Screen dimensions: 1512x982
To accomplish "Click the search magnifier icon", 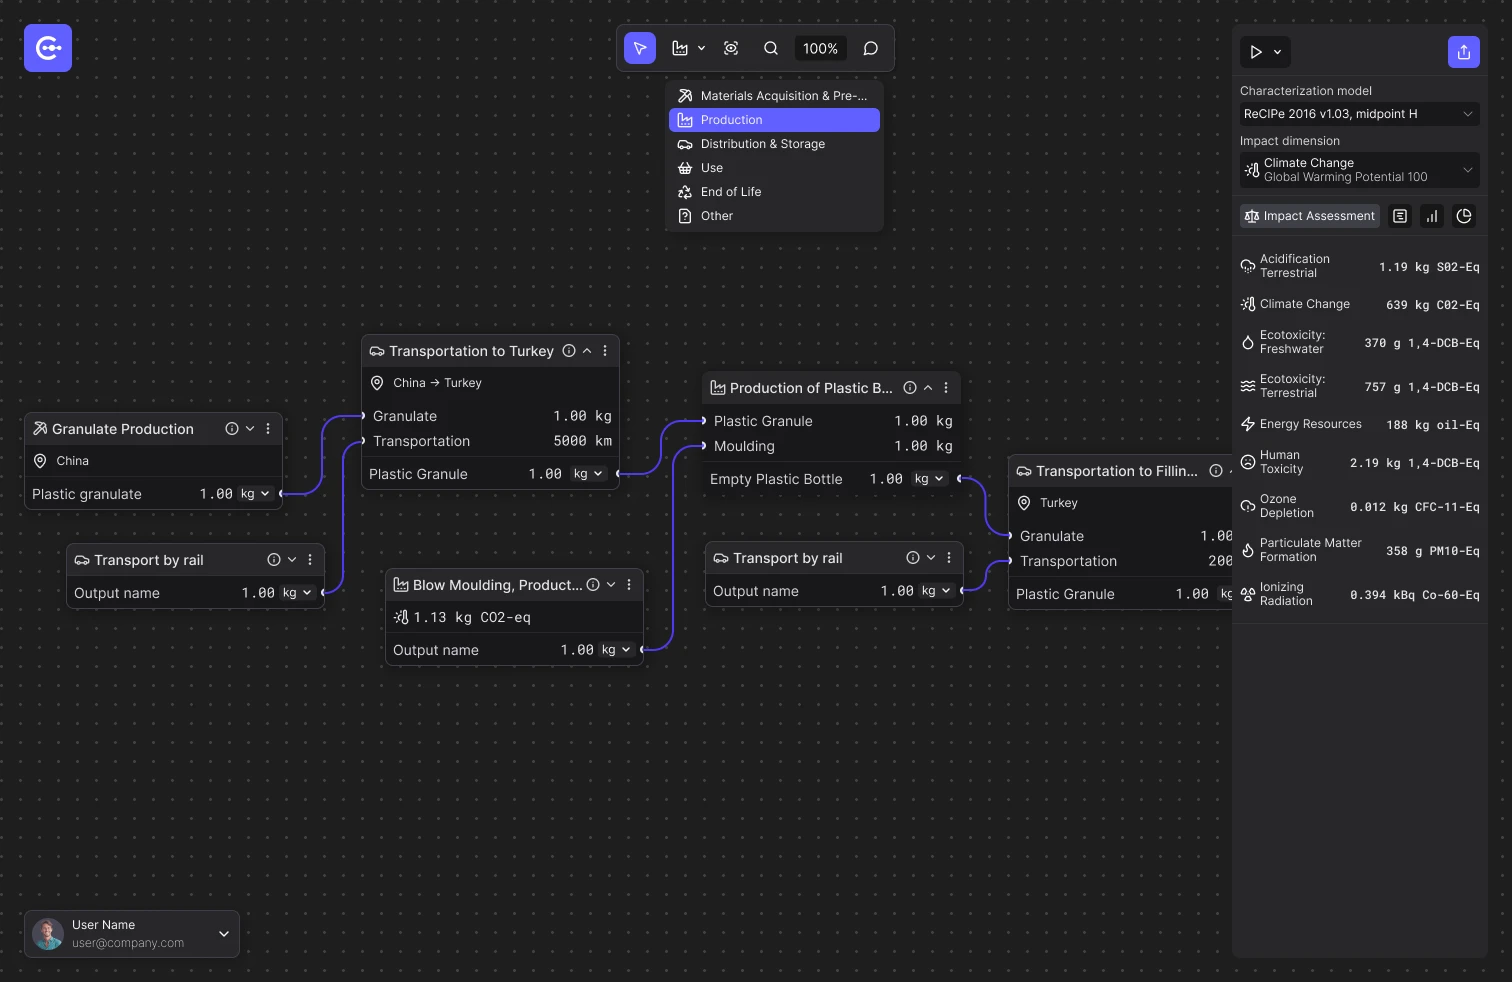I will pyautogui.click(x=771, y=48).
